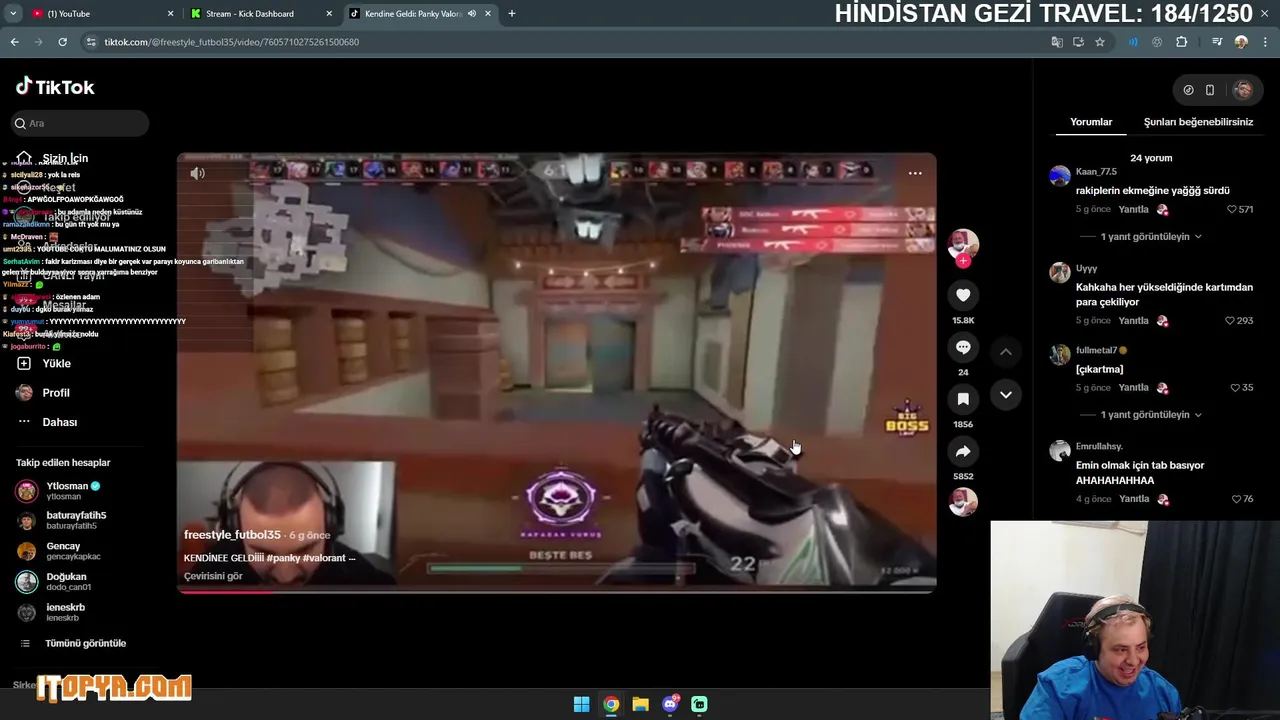Viewport: 1280px width, 720px height.
Task: Switch to the Şunları beğenebilirsiniz tab
Action: [x=1198, y=122]
